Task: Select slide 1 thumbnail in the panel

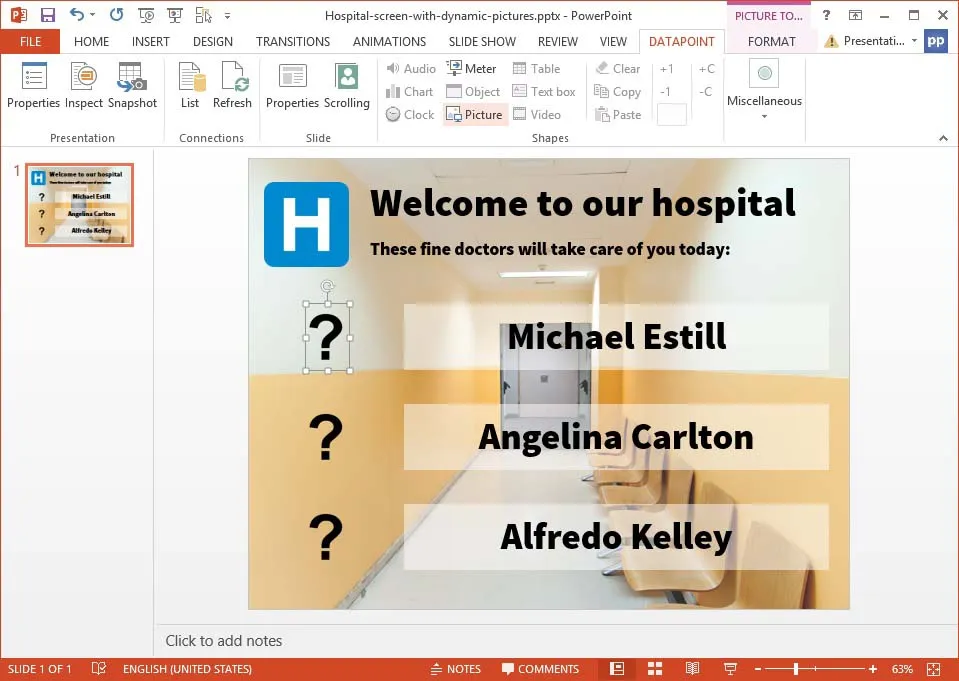Action: 79,204
